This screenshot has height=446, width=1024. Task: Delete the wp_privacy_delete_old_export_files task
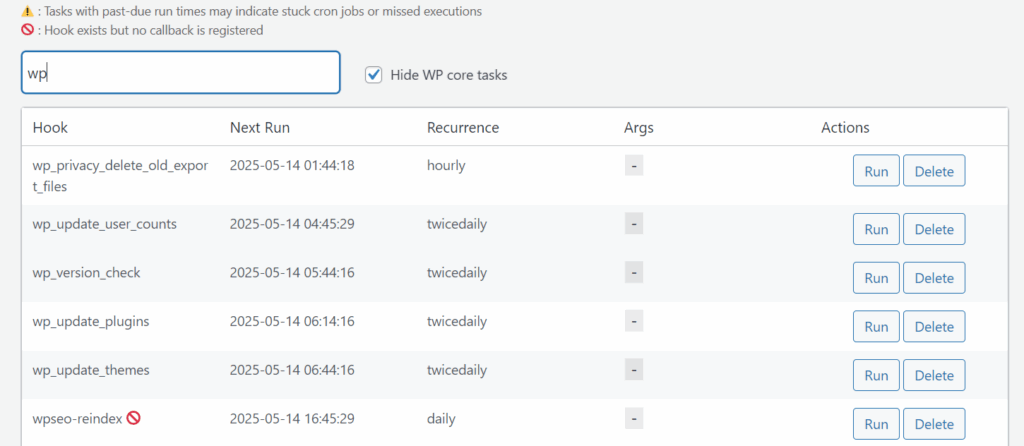(x=934, y=171)
